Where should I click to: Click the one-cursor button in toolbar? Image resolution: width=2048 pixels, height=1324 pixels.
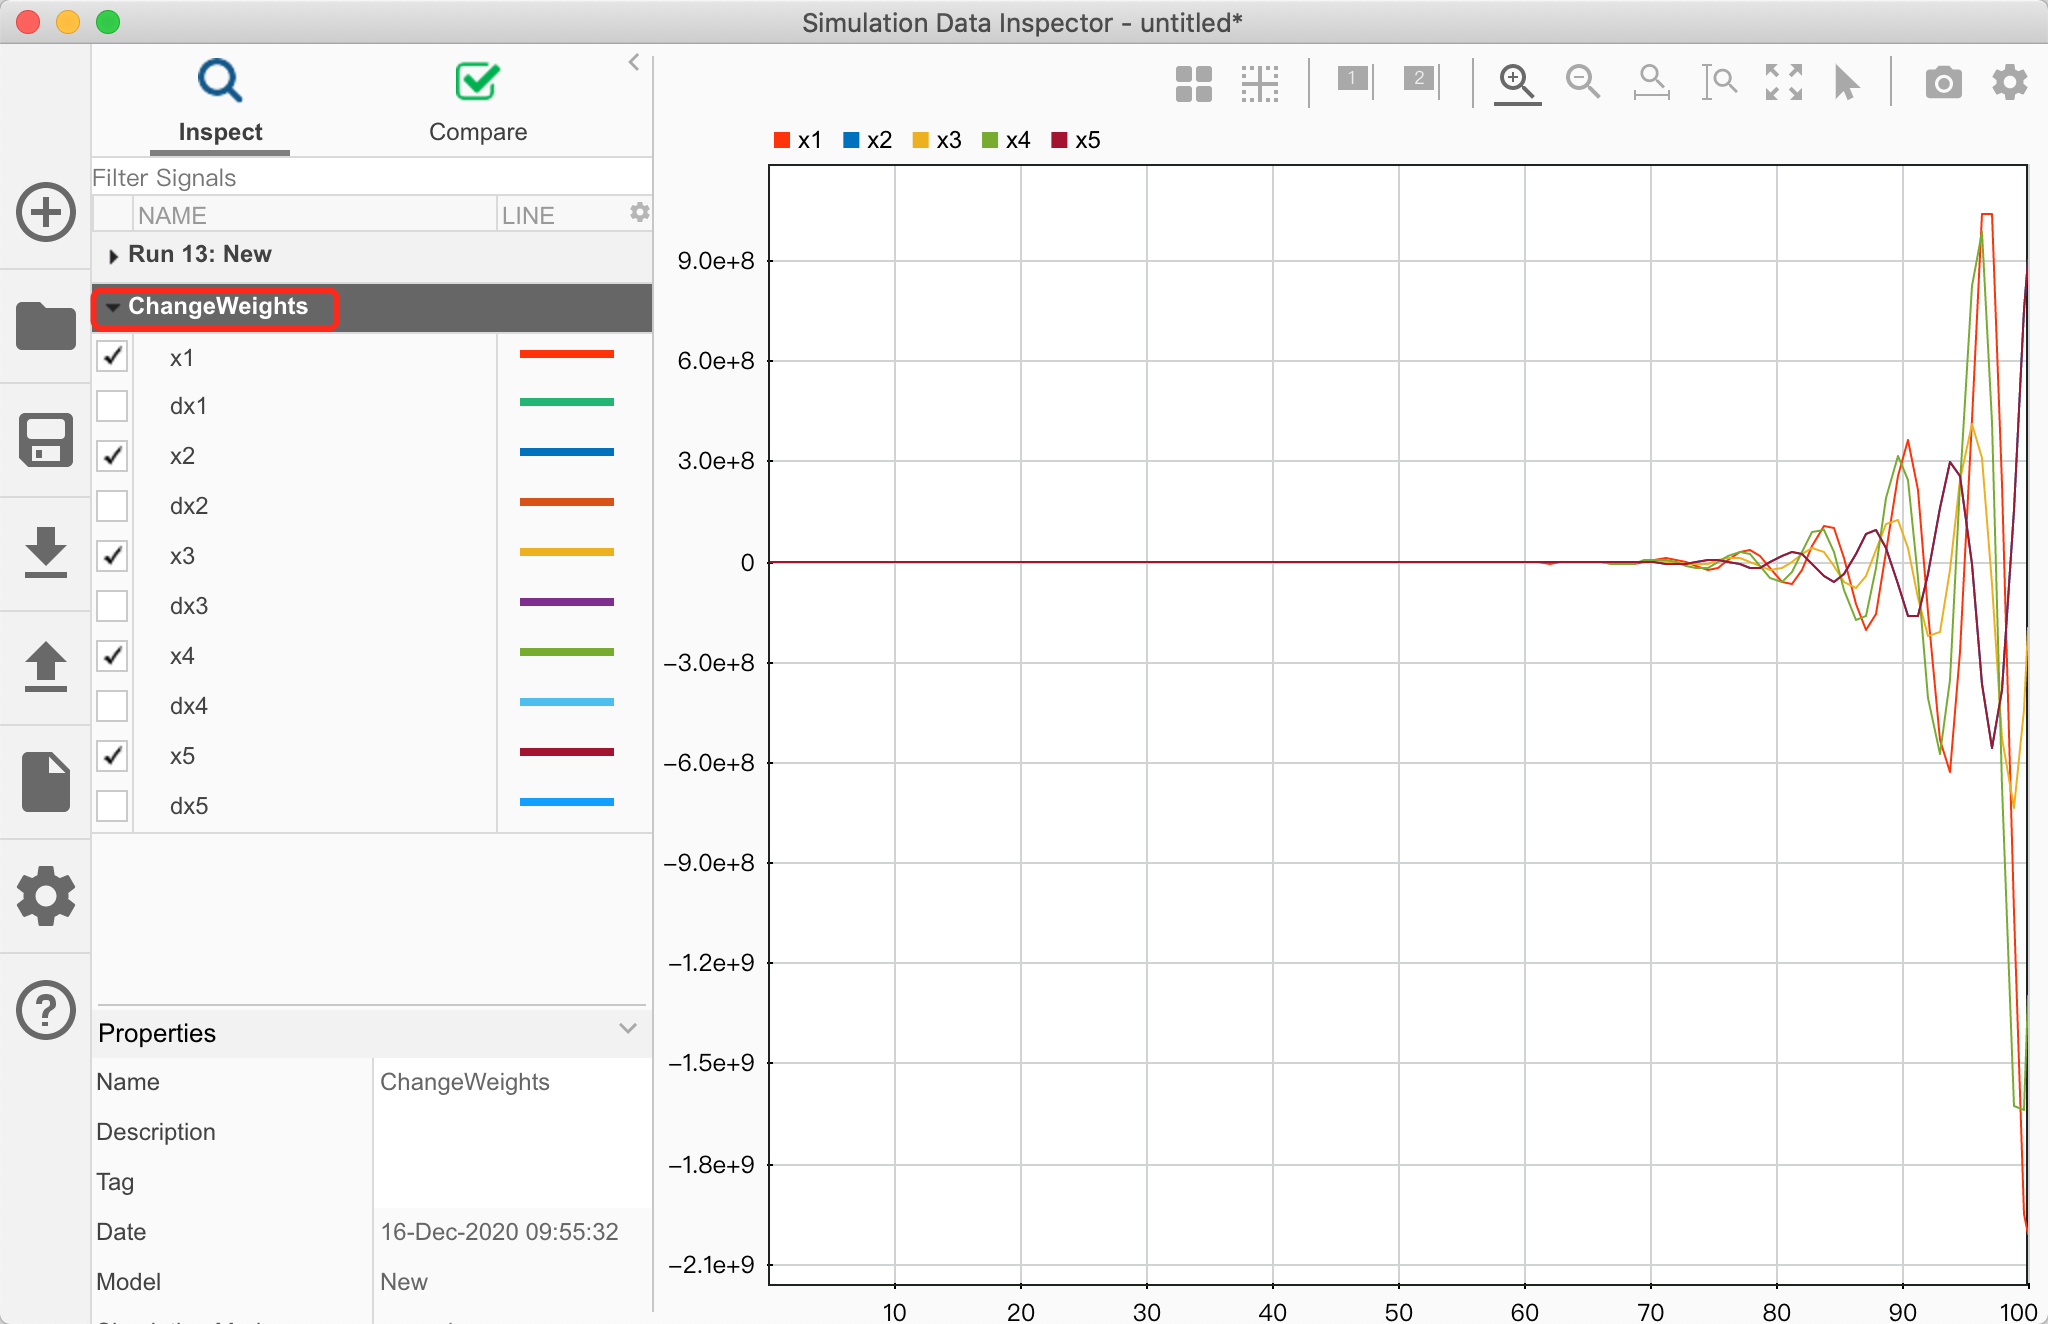(x=1354, y=80)
